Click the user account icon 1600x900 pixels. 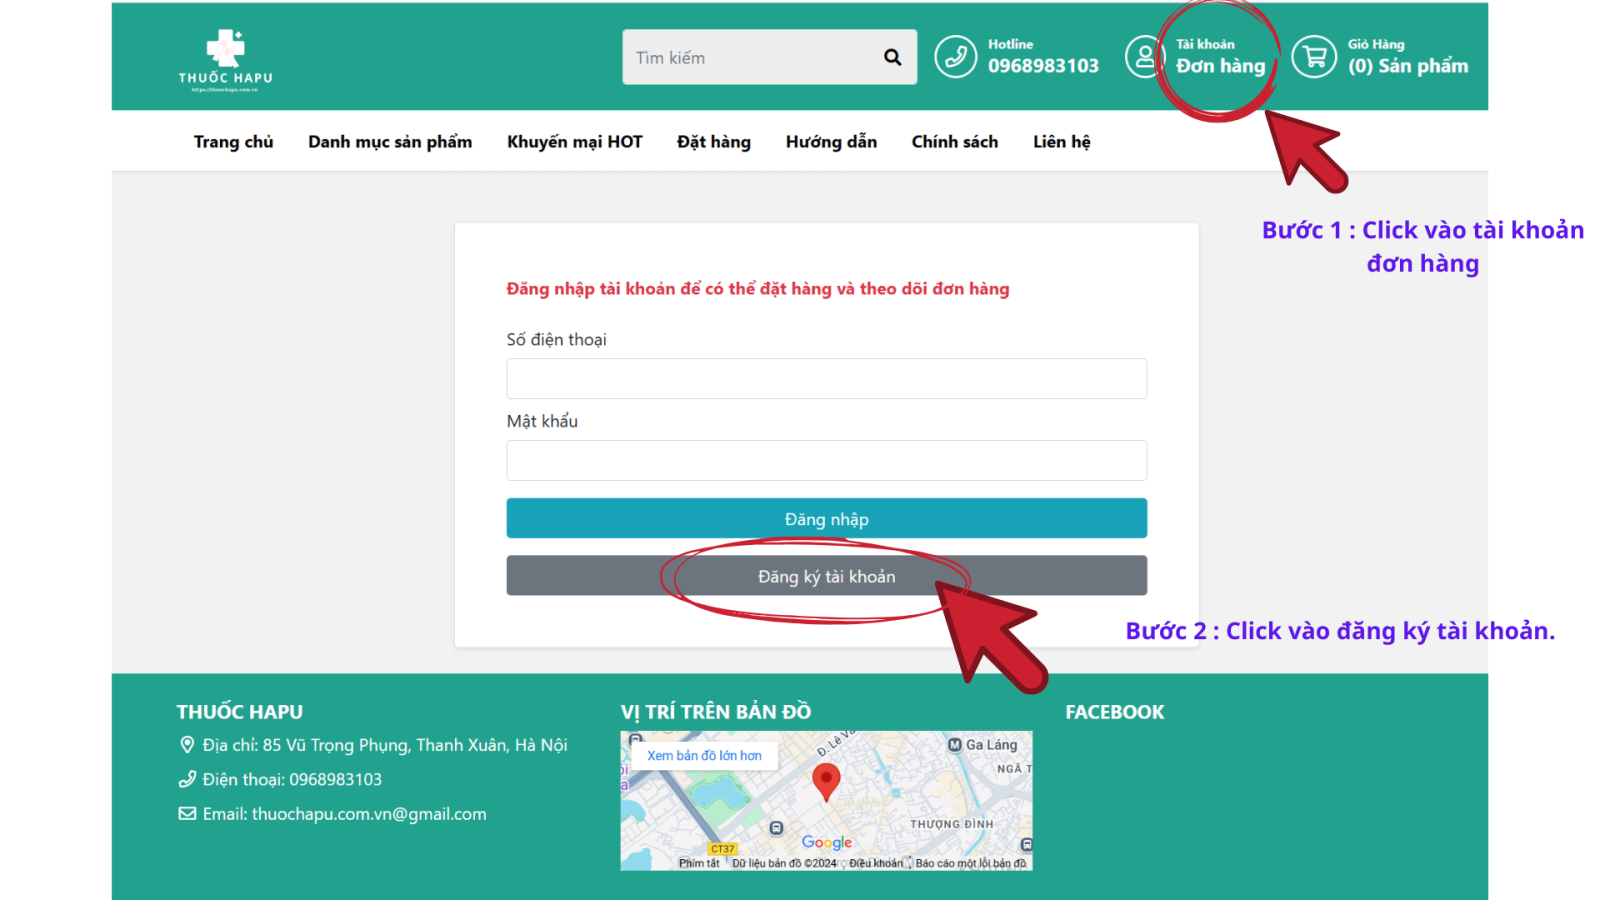pyautogui.click(x=1143, y=57)
